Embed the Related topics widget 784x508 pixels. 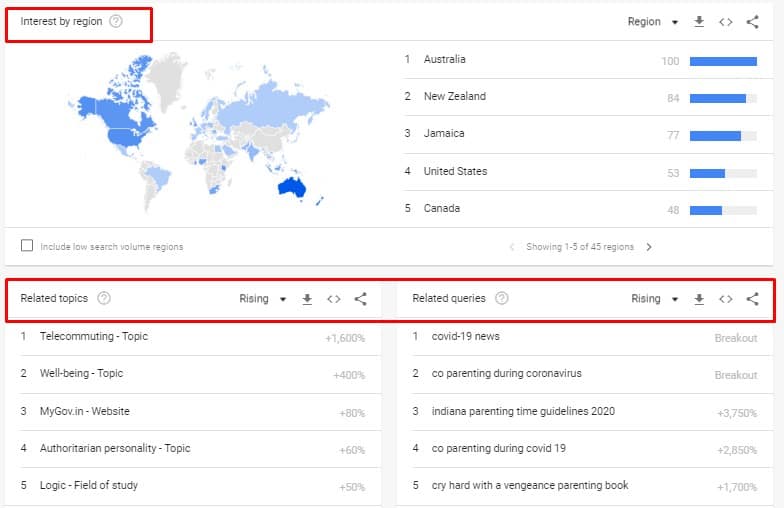click(334, 298)
